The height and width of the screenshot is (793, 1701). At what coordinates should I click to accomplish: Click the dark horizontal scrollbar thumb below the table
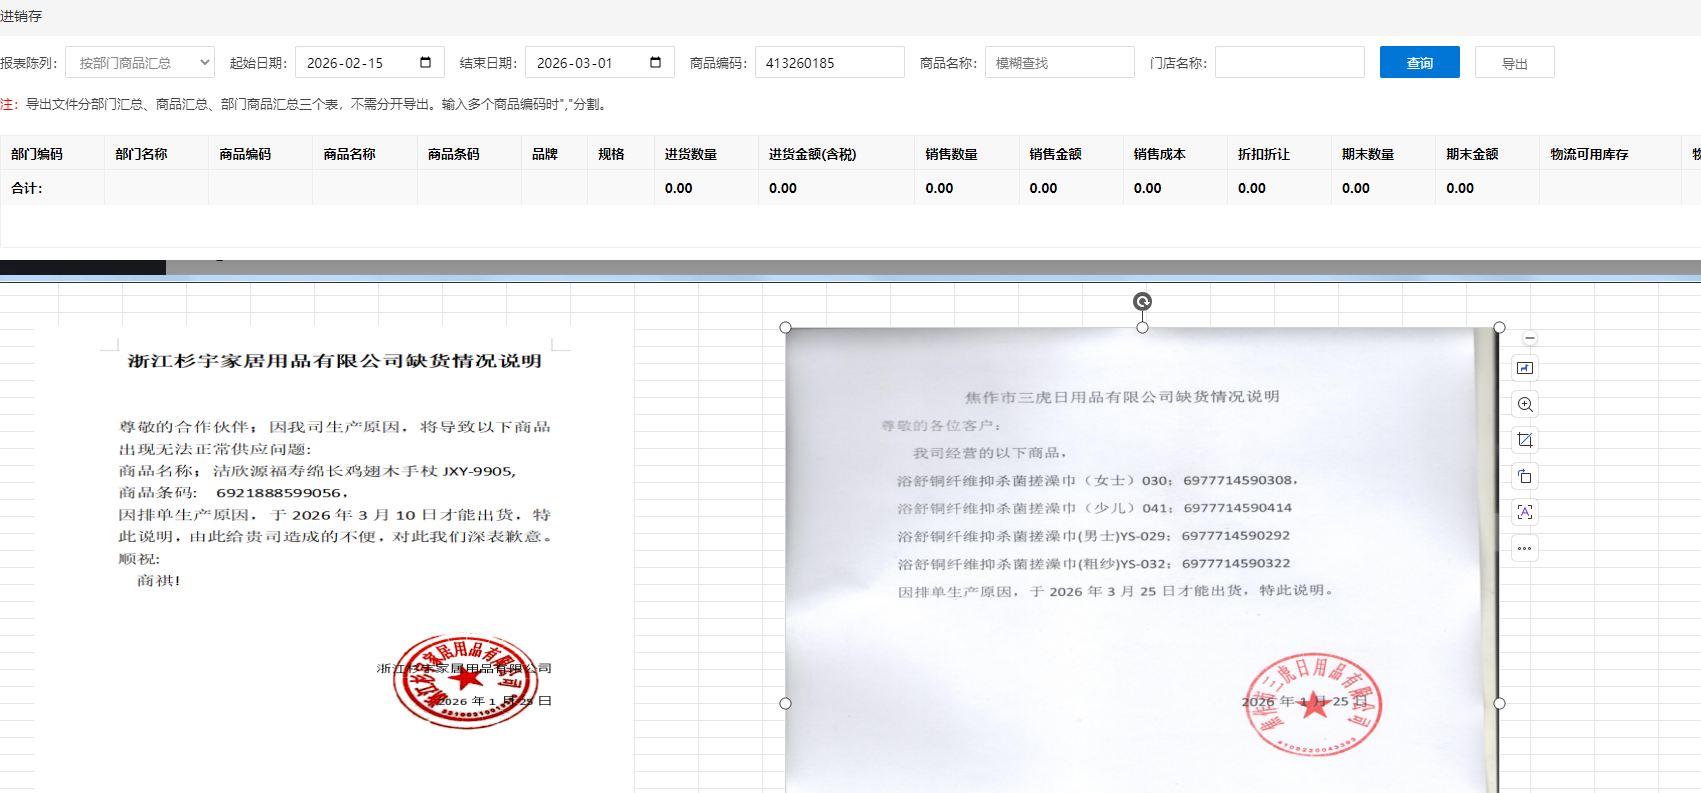[83, 267]
